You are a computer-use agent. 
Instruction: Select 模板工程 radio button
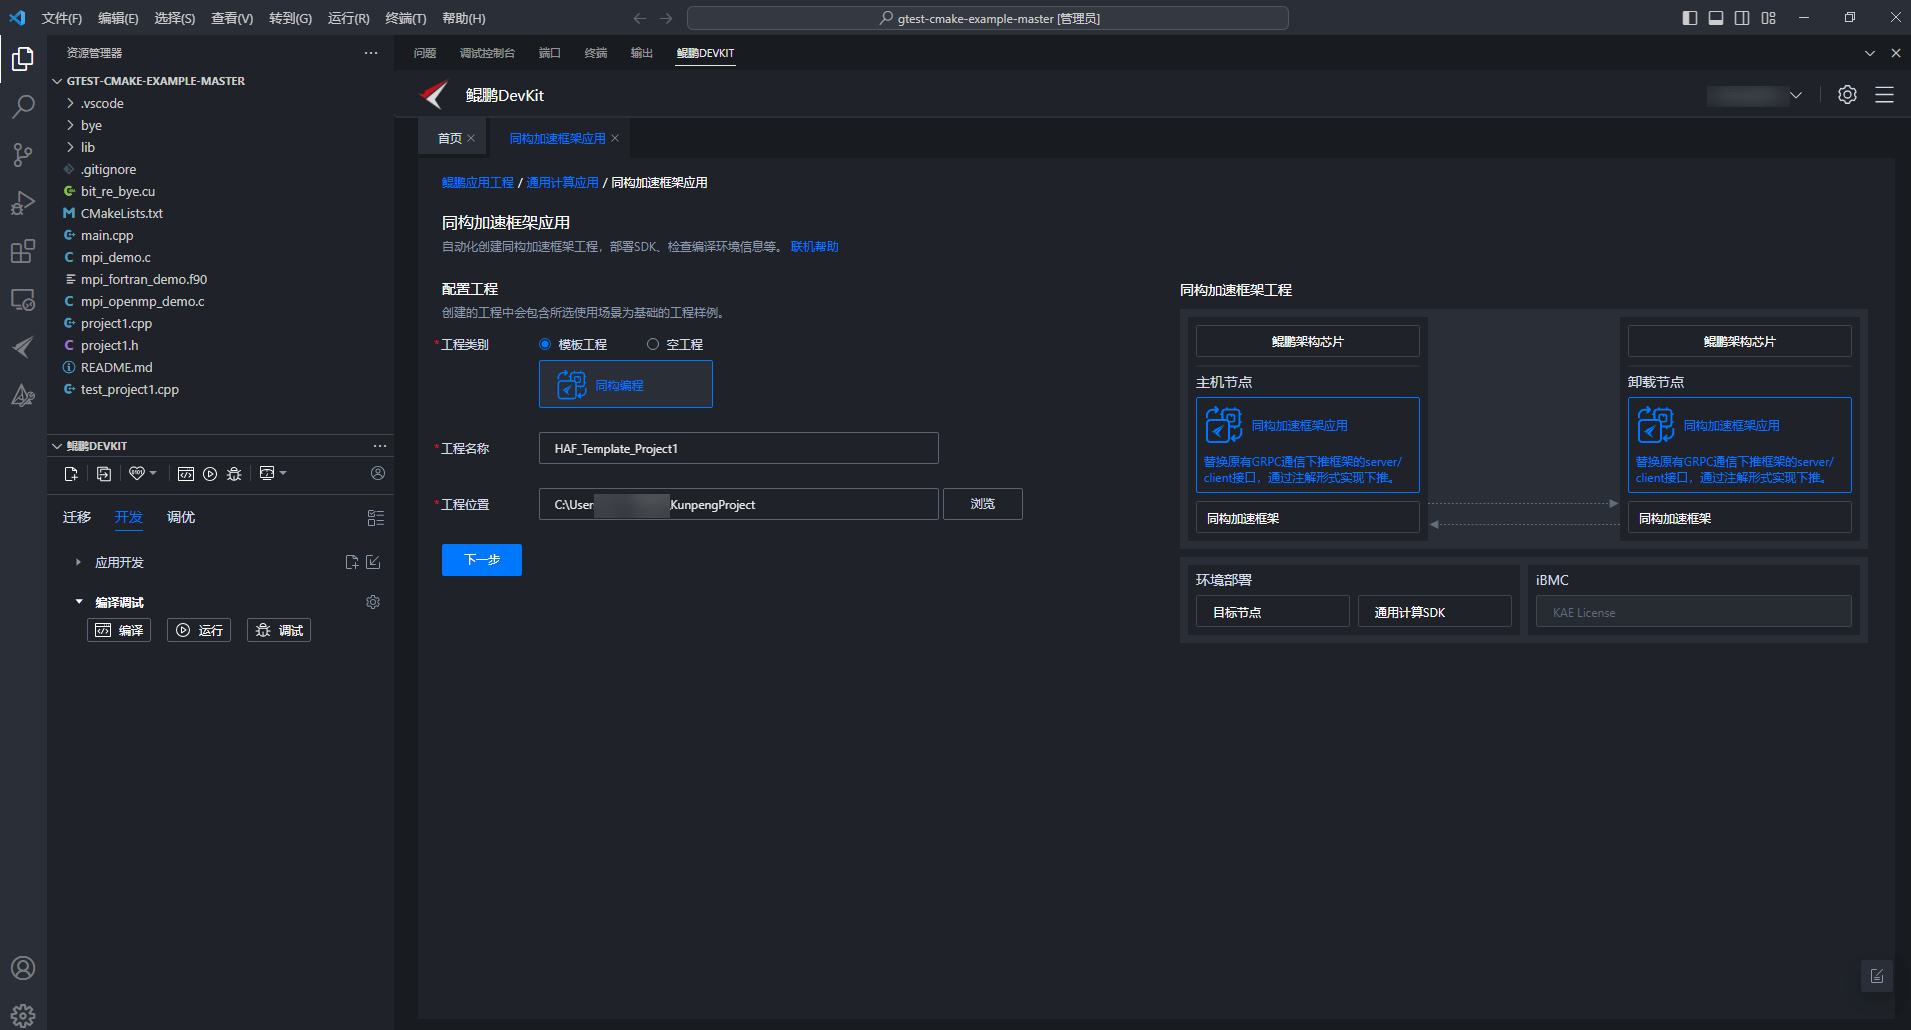coord(545,344)
